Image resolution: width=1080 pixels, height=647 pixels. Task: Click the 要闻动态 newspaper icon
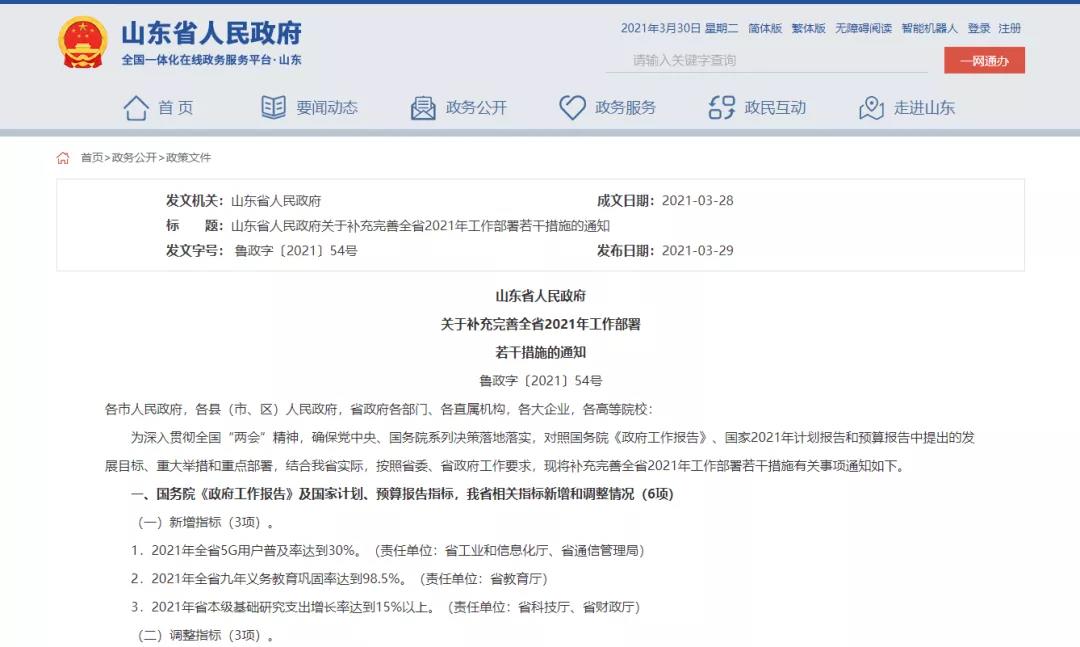pos(273,108)
